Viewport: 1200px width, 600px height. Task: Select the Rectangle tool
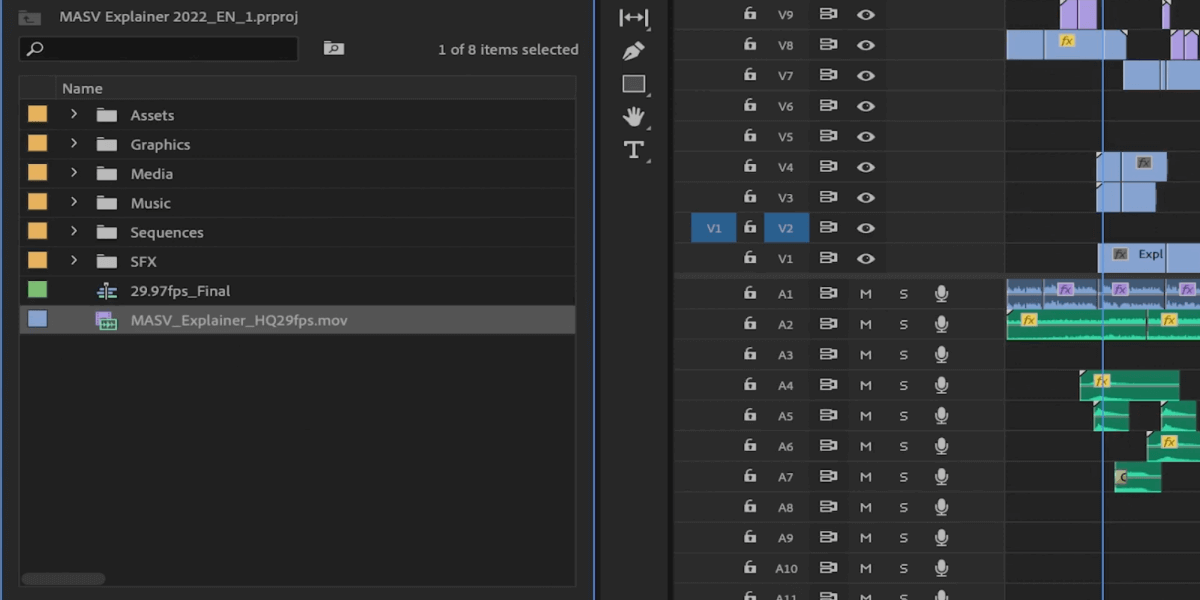pos(633,84)
